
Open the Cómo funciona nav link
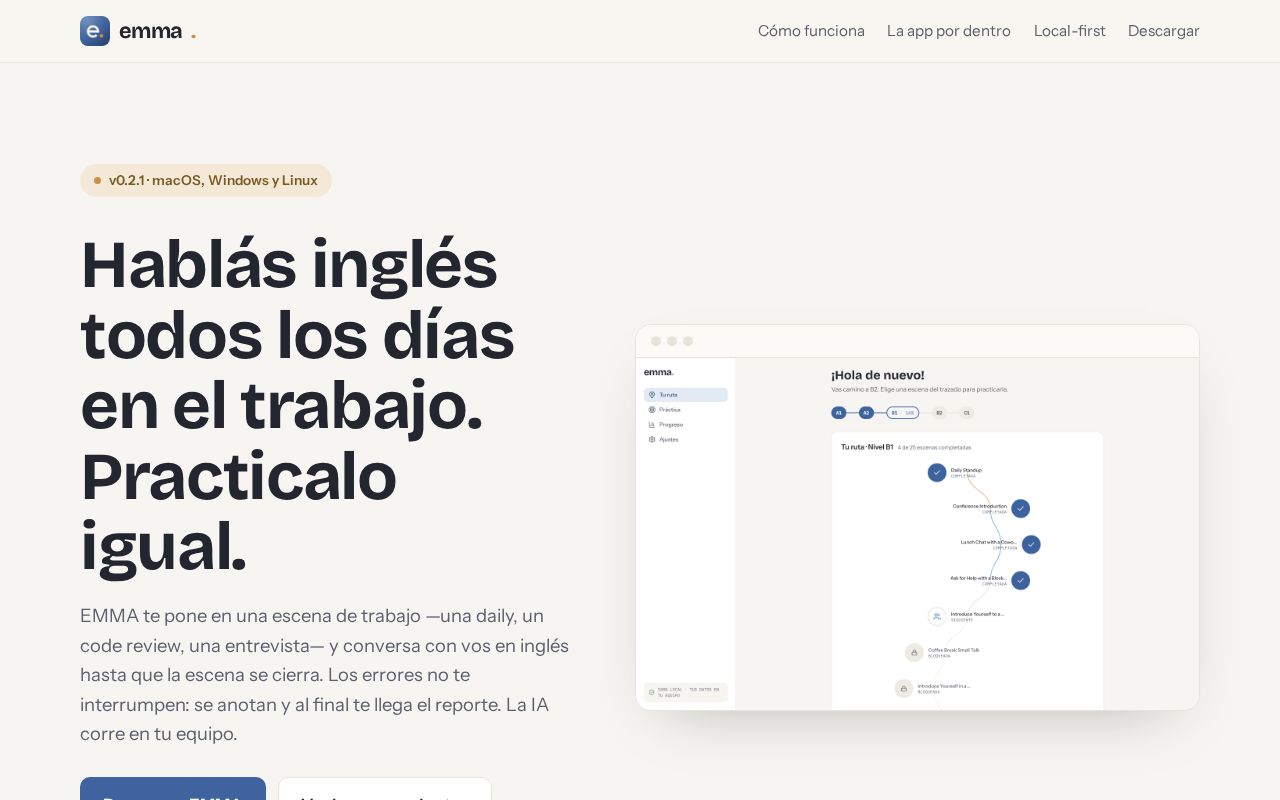[811, 31]
